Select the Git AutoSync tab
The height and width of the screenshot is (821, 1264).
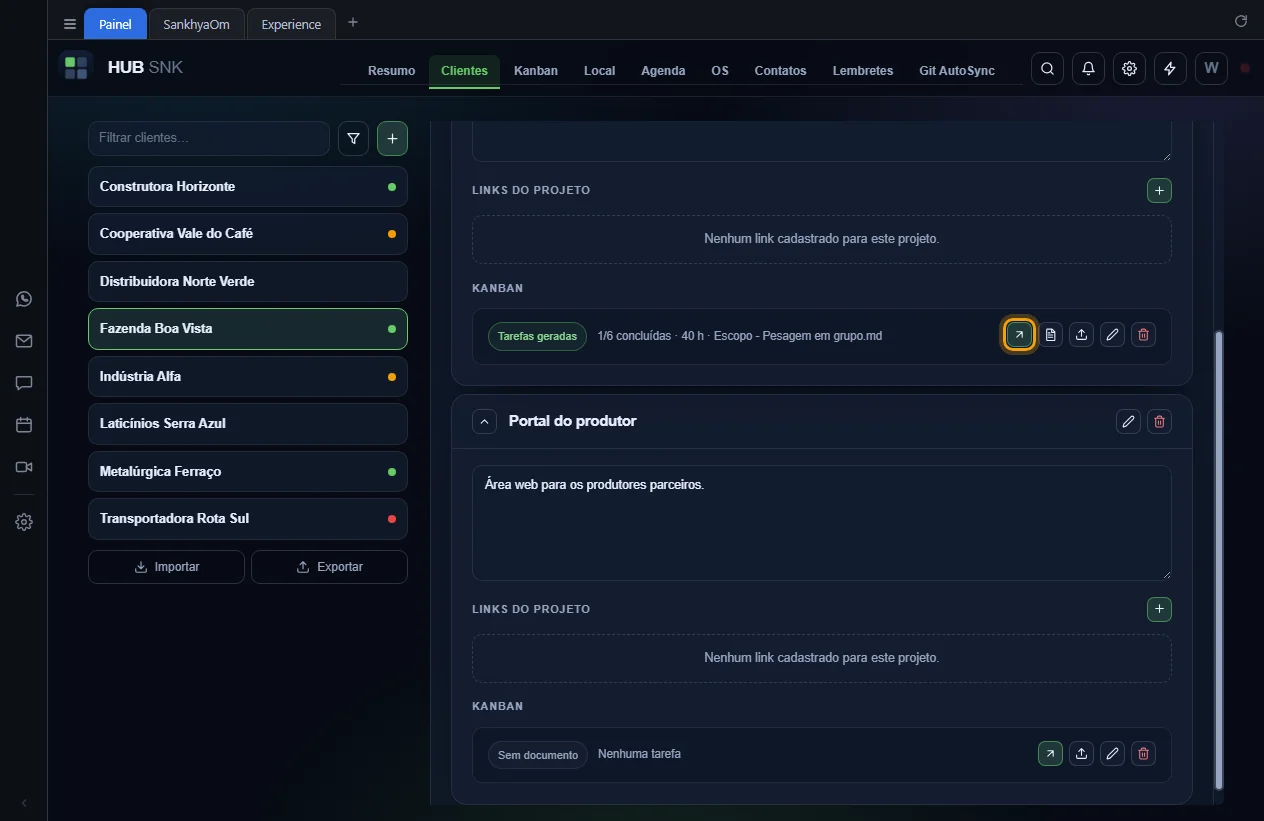(957, 71)
